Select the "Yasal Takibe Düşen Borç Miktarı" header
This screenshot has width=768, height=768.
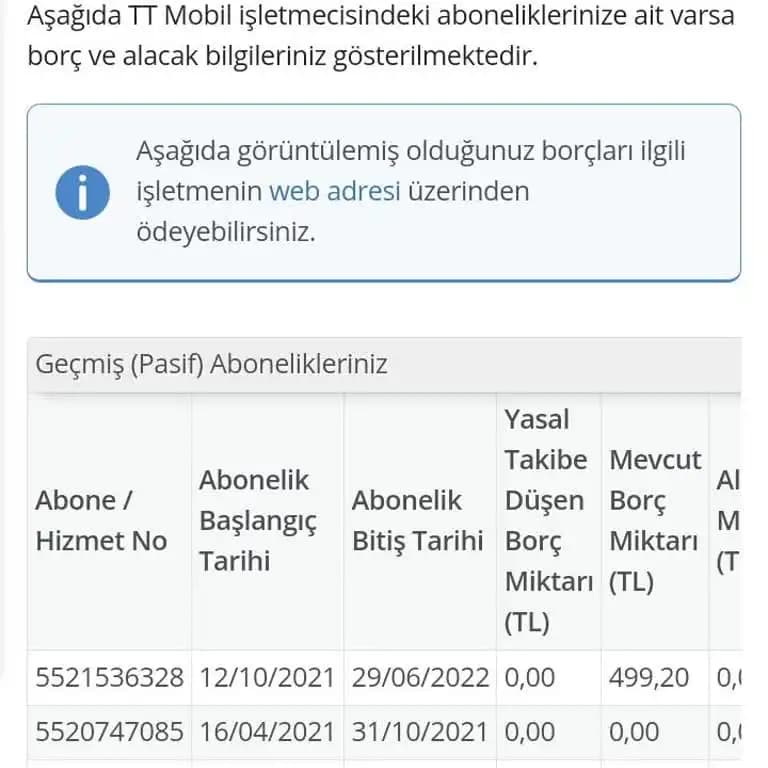(x=545, y=520)
